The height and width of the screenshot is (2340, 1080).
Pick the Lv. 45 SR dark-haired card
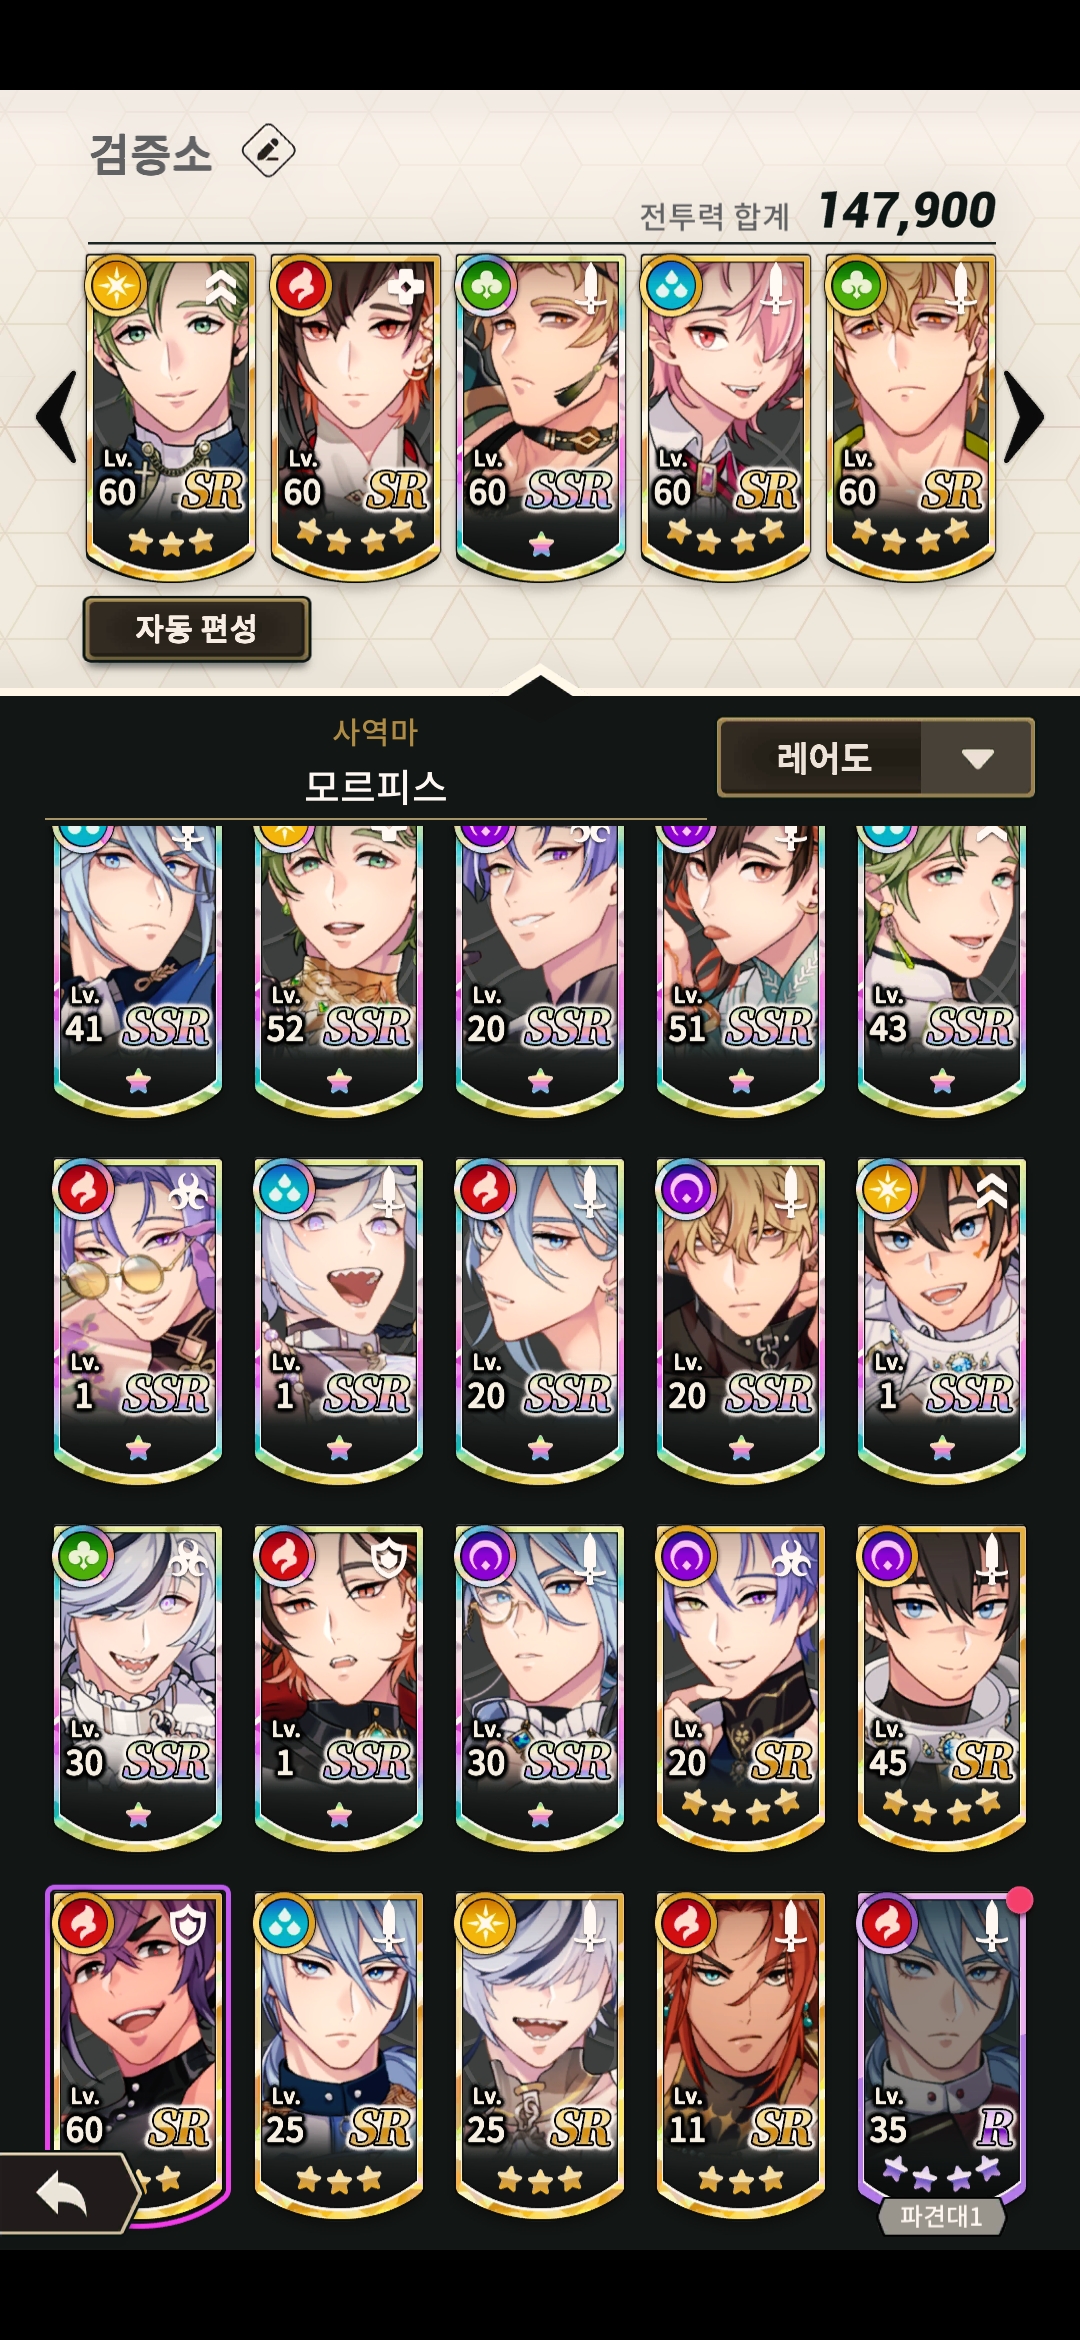942,1687
